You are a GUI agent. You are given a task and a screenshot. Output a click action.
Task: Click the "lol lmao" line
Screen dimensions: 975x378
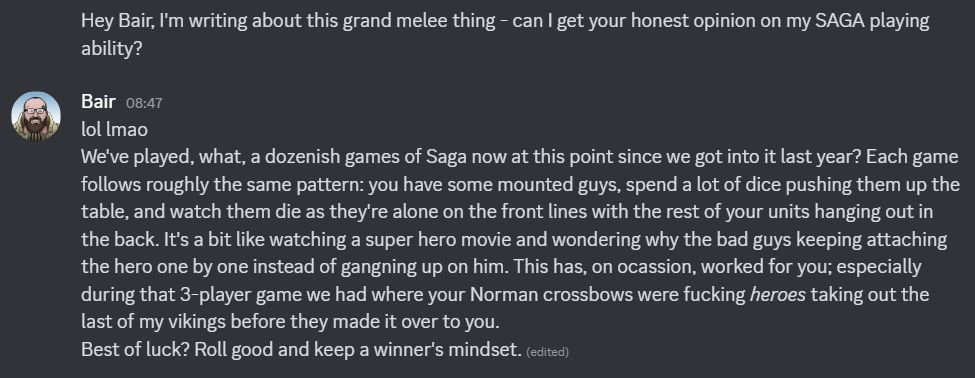pyautogui.click(x=114, y=129)
